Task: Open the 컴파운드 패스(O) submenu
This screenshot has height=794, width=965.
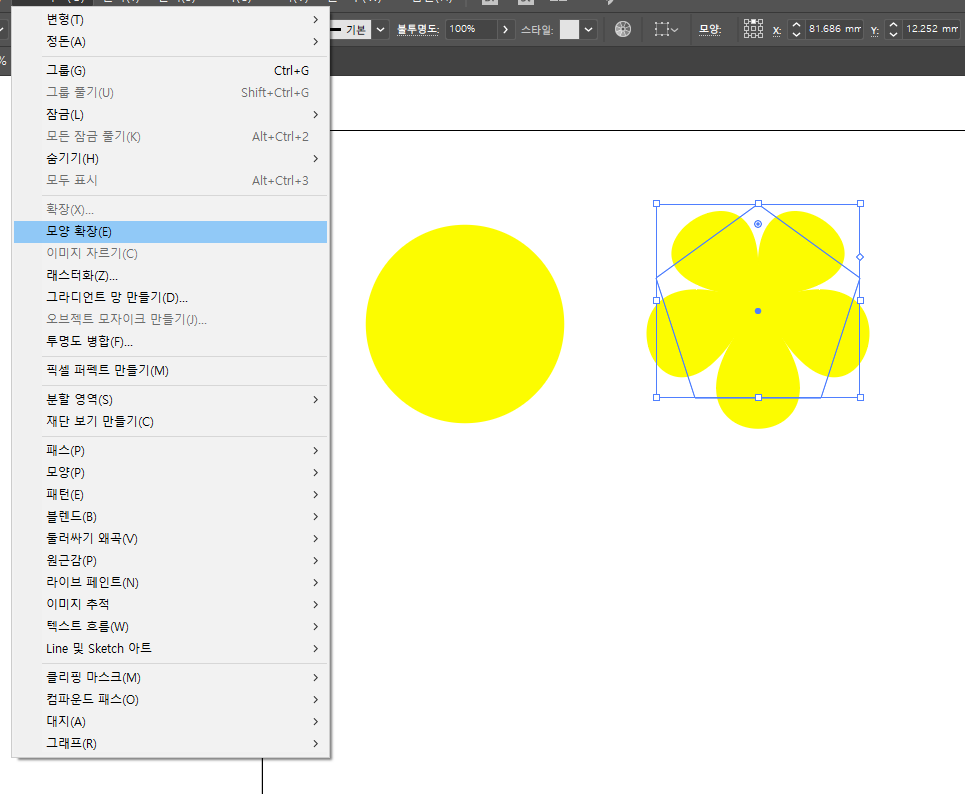Action: click(170, 700)
